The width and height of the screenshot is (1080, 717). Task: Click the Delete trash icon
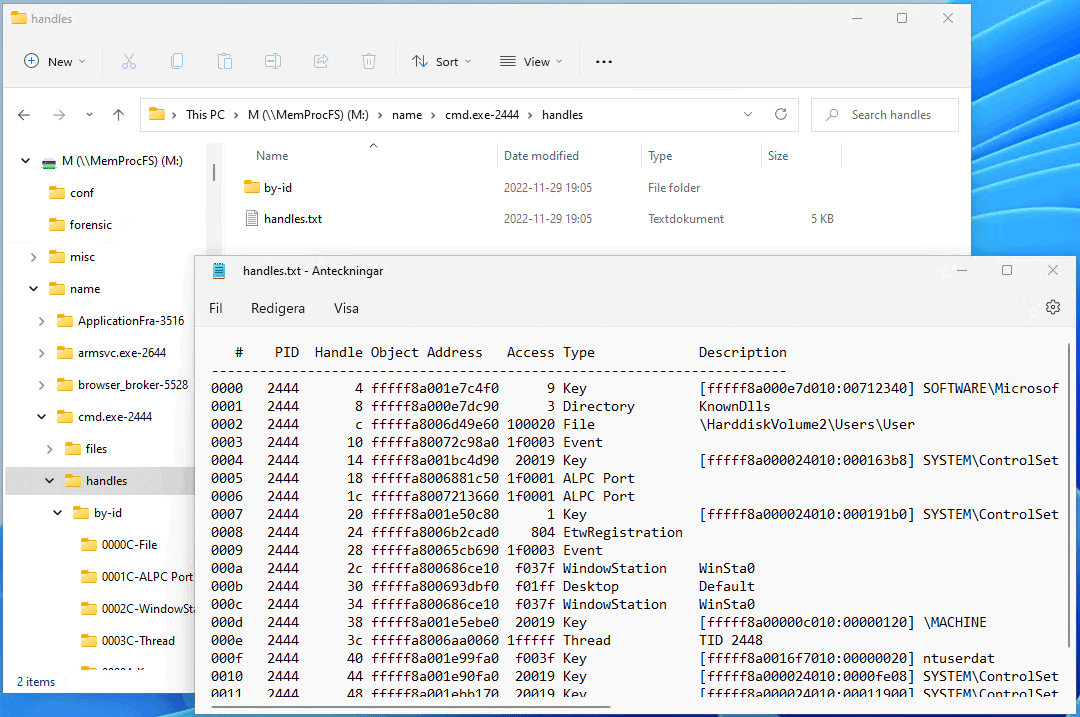coord(368,61)
